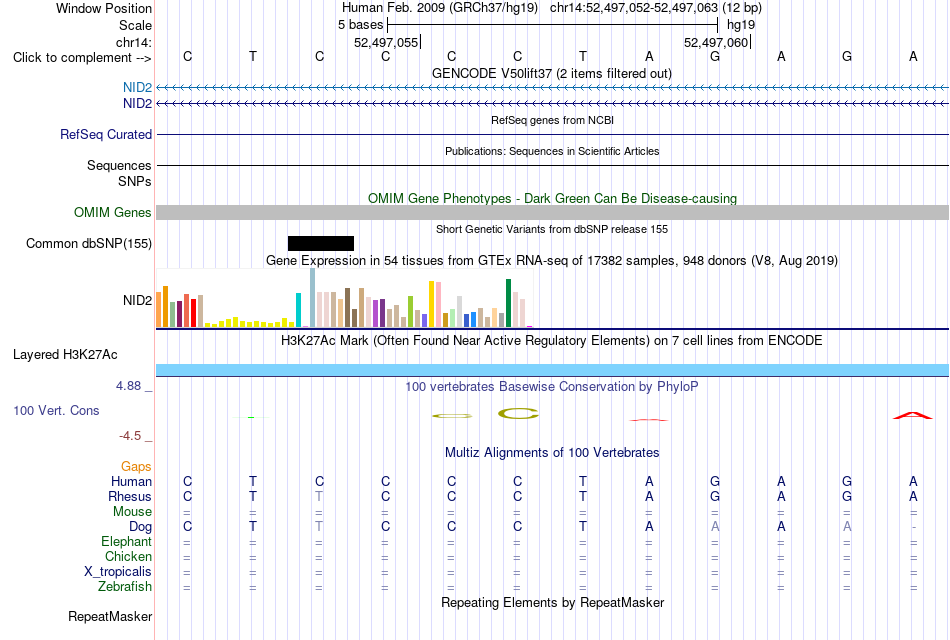Click GENCODE V50lift37 track title
950x640 pixels.
click(x=552, y=73)
